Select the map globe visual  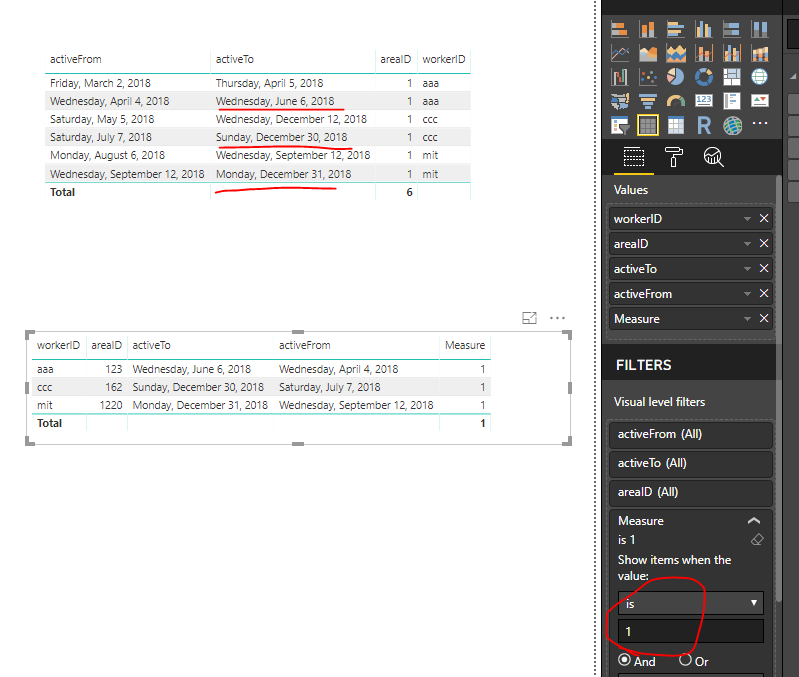point(760,77)
